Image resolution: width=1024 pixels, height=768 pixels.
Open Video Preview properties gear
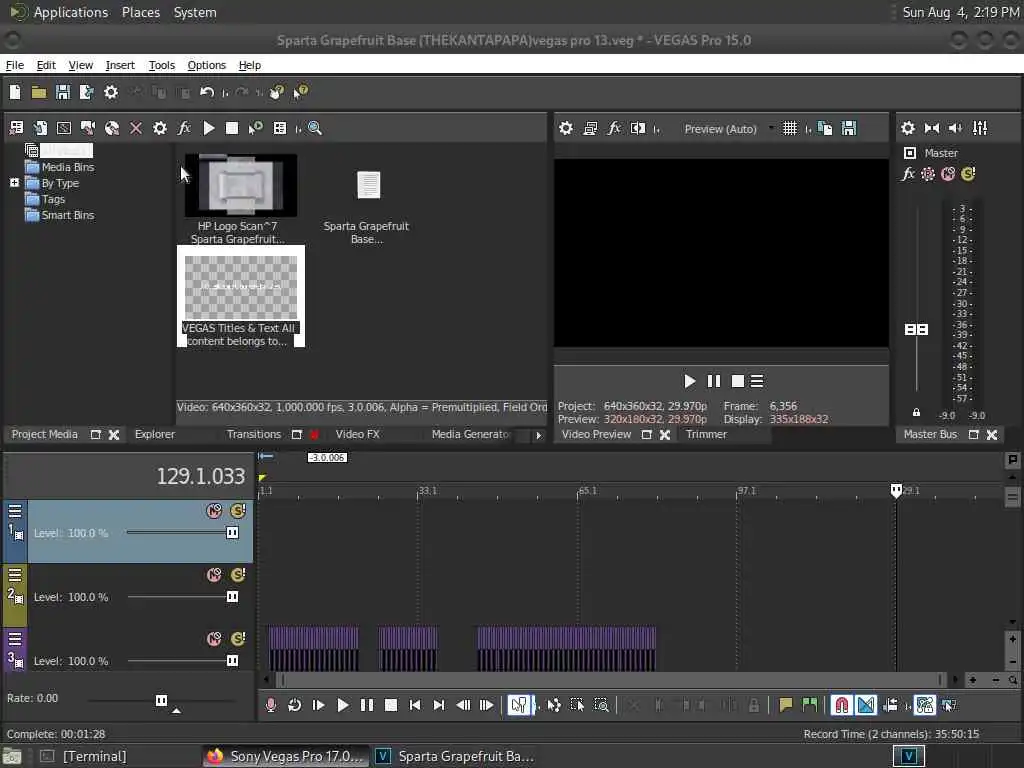pyautogui.click(x=566, y=128)
